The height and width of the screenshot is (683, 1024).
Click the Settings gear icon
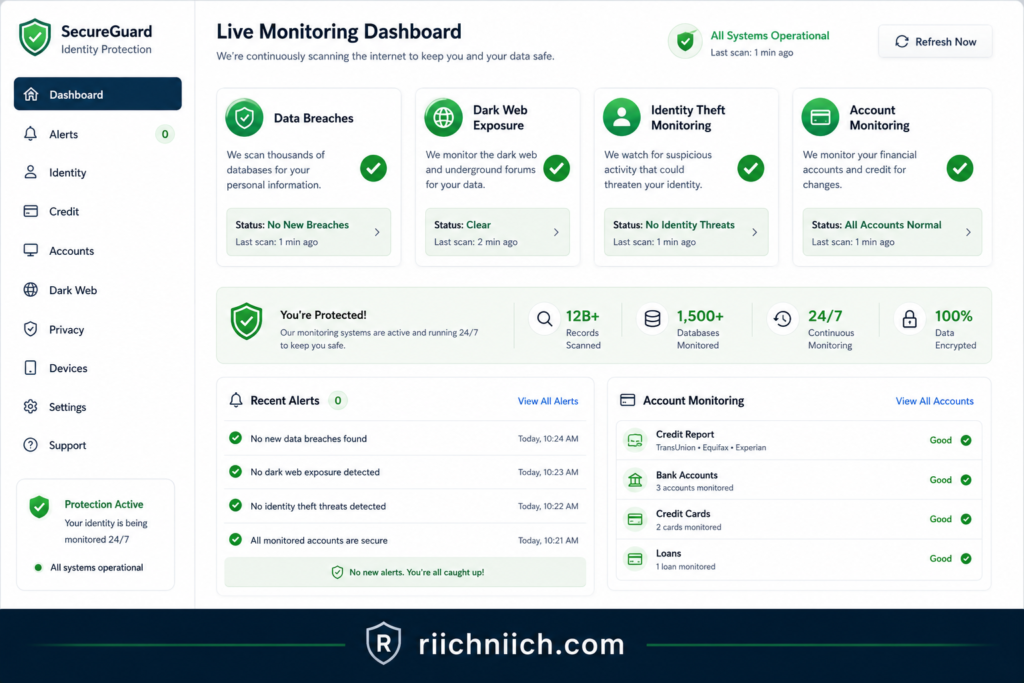tap(30, 406)
